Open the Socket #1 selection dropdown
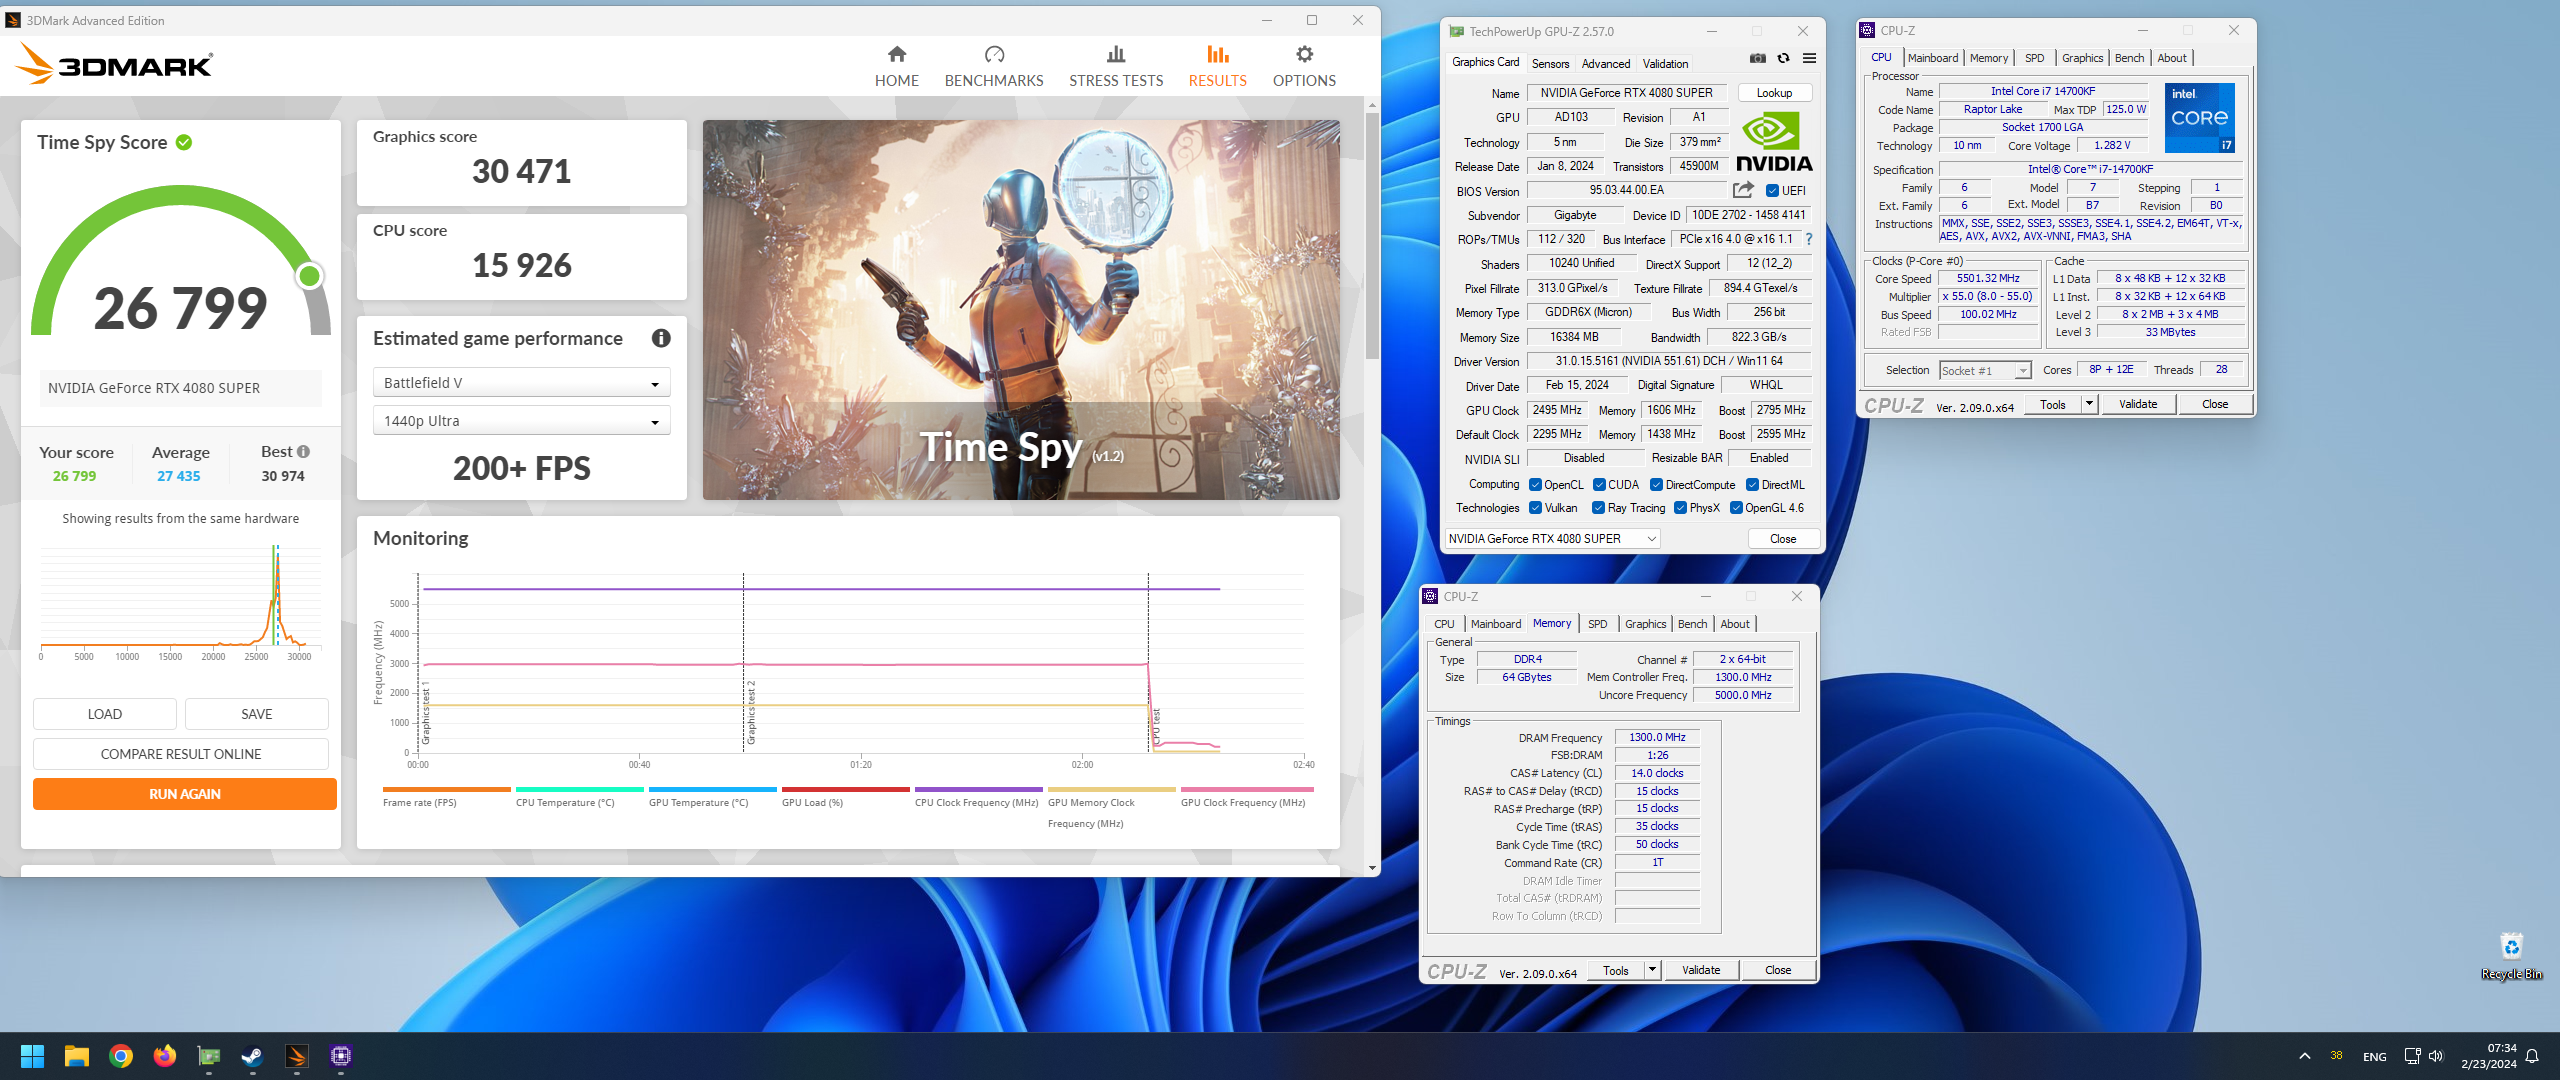Viewport: 2560px width, 1080px height. (1985, 371)
